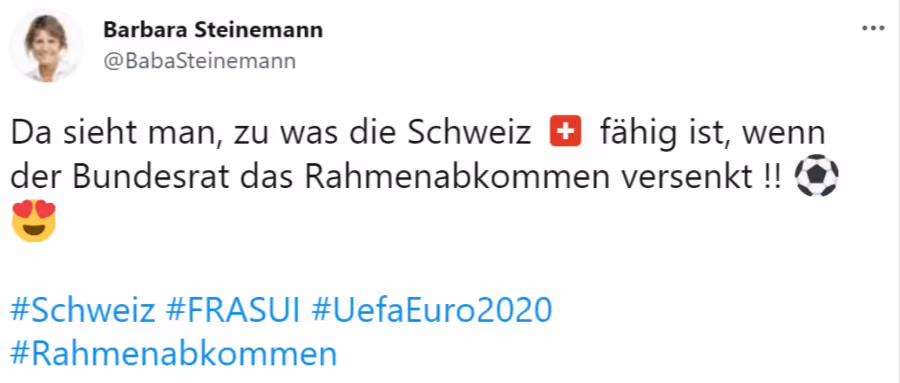Screen dimensions: 900x383
Task: Select the #Rahmenabkommen hashtag link
Action: [173, 354]
